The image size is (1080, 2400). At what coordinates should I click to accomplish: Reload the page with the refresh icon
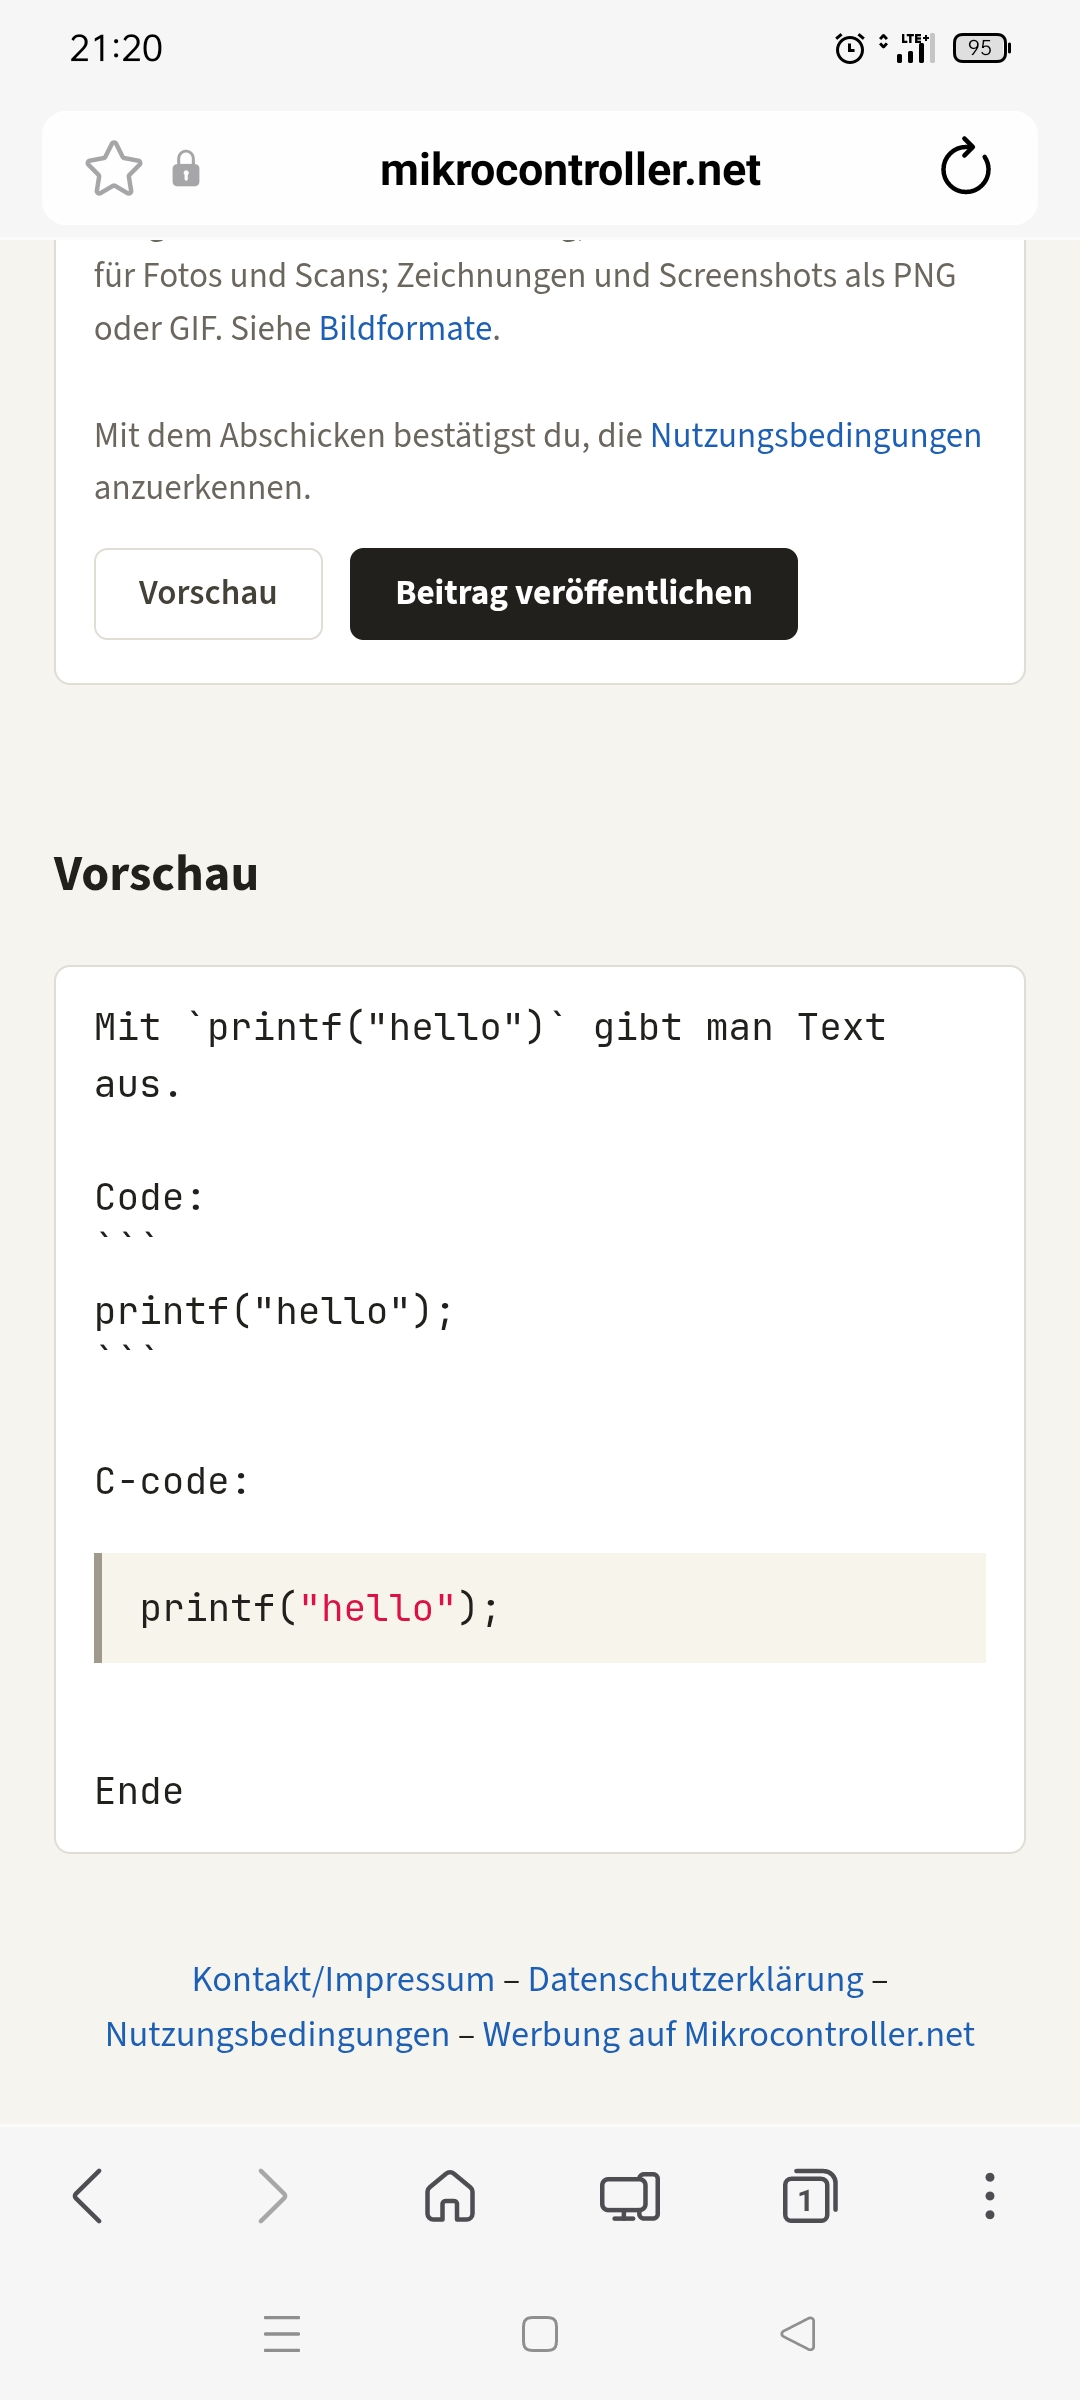pos(966,167)
